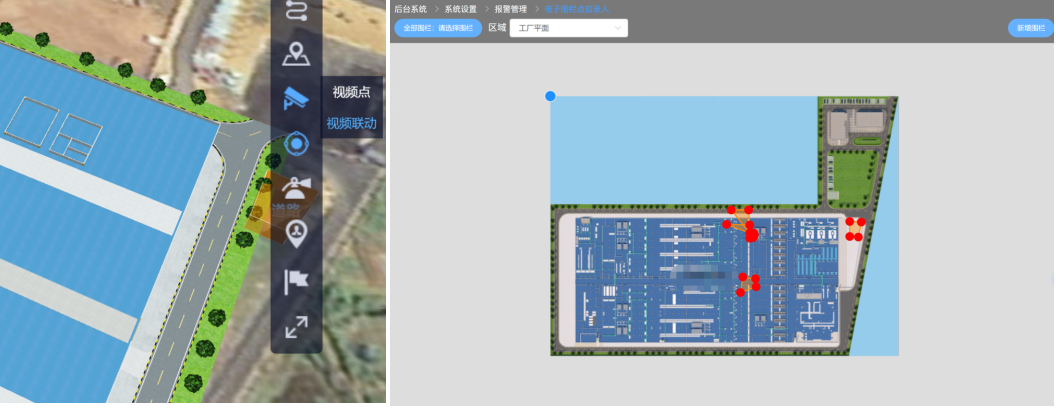Viewport: 1056px width, 408px height.
Task: Toggle fullscreen with the expand arrows icon
Action: [296, 327]
